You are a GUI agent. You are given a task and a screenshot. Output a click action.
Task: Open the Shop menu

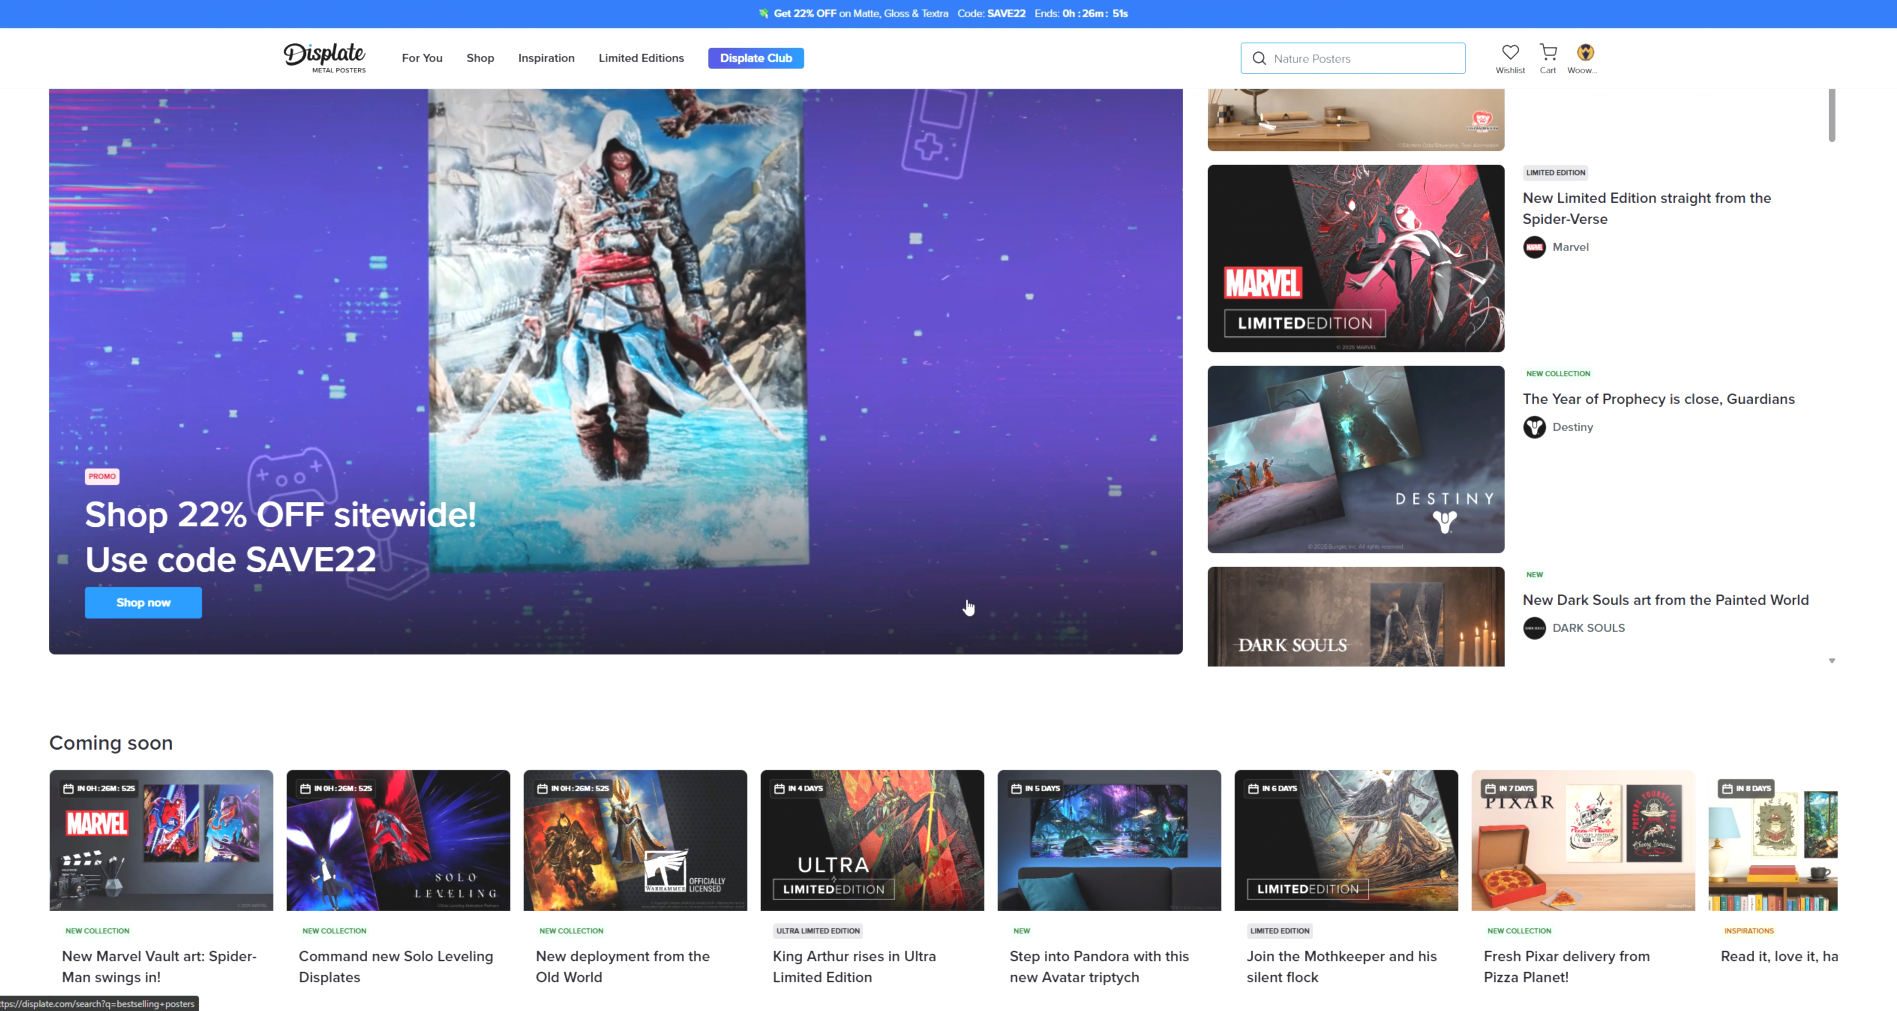(x=480, y=58)
